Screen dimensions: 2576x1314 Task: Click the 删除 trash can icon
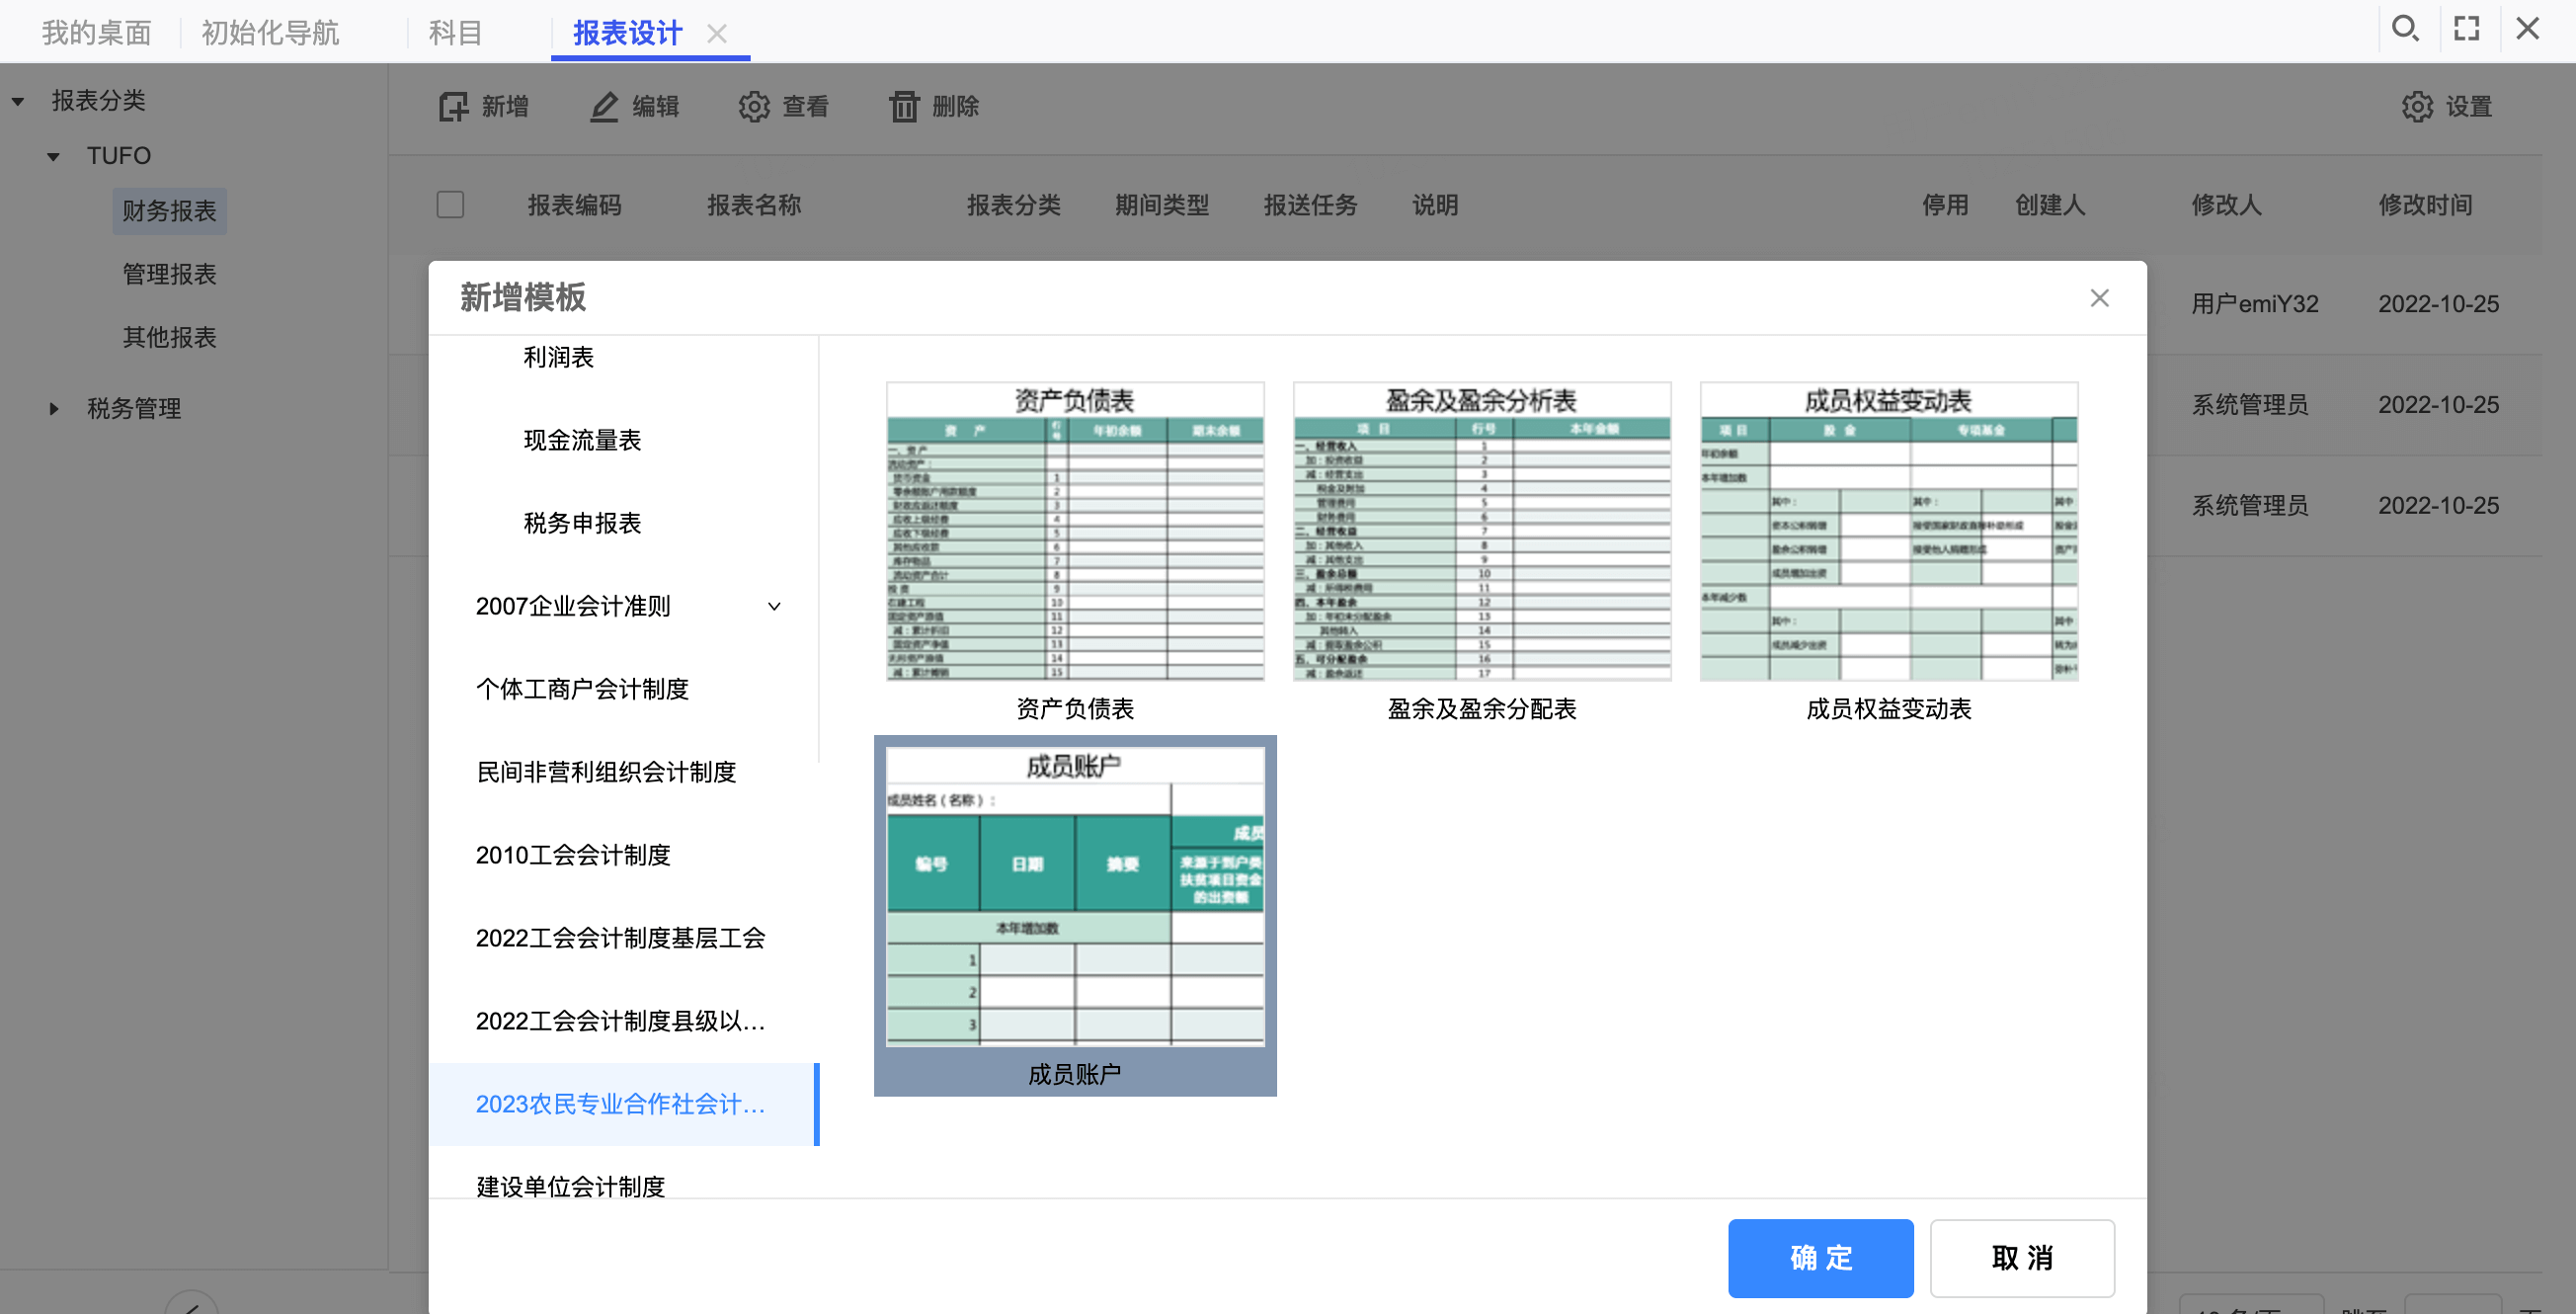(903, 106)
